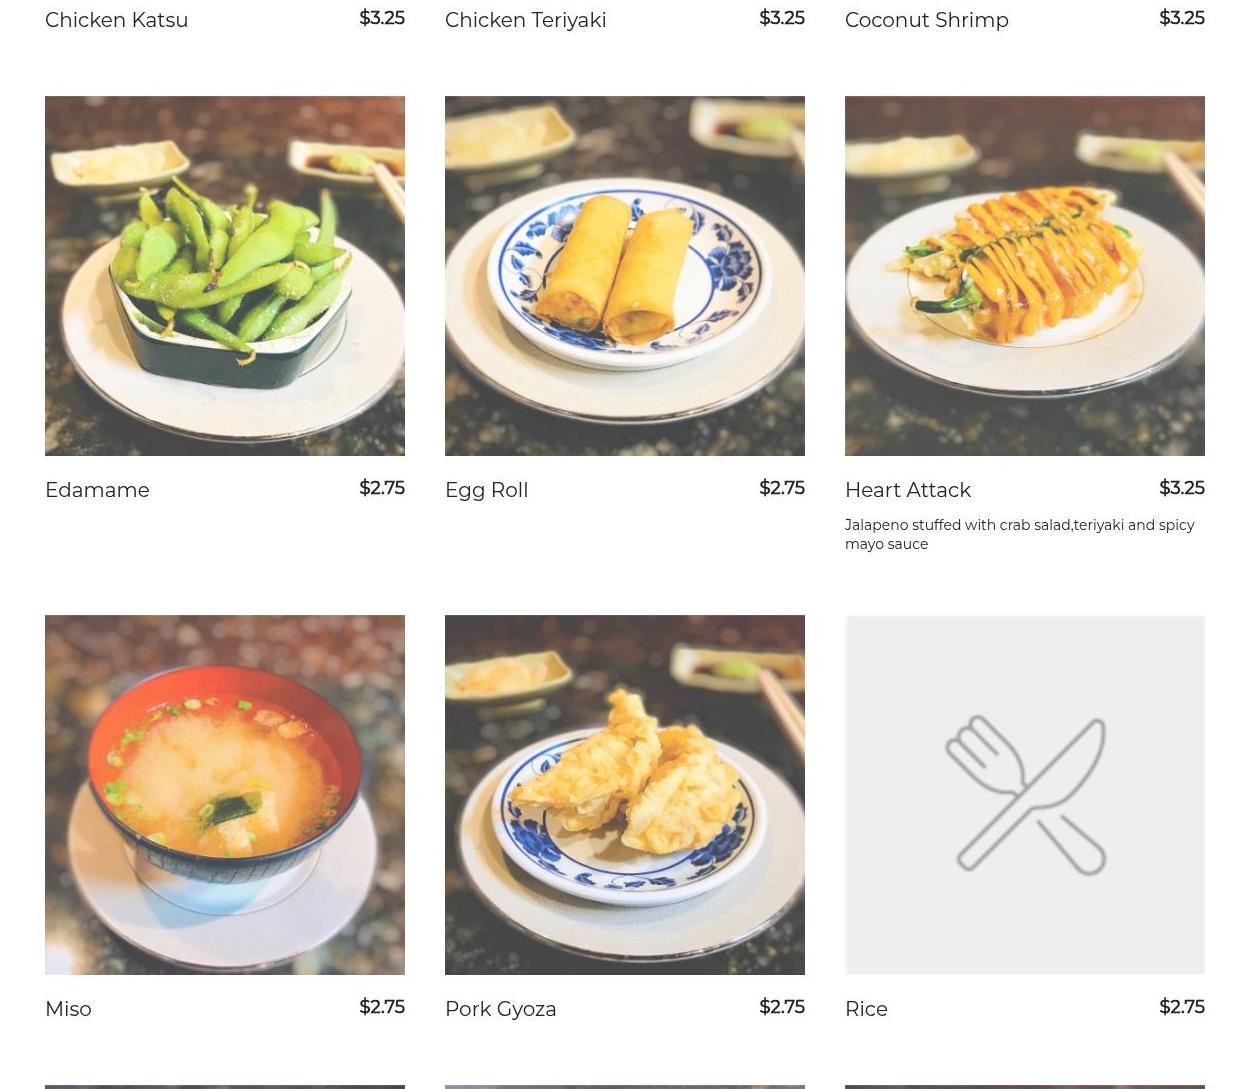Select the Coconut Shrimp item name
This screenshot has height=1089, width=1250.
pos(926,20)
